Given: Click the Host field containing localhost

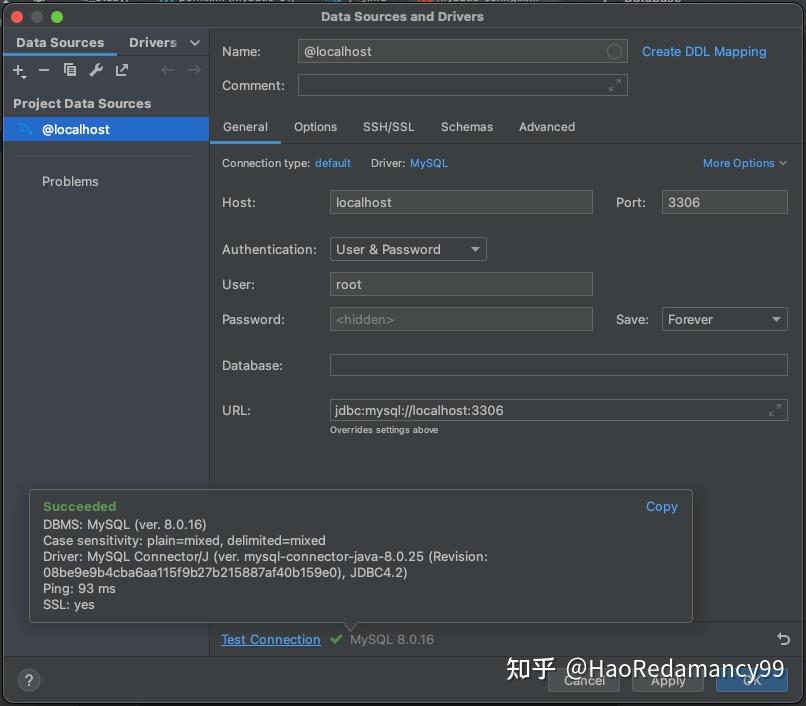Looking at the screenshot, I should click(461, 202).
